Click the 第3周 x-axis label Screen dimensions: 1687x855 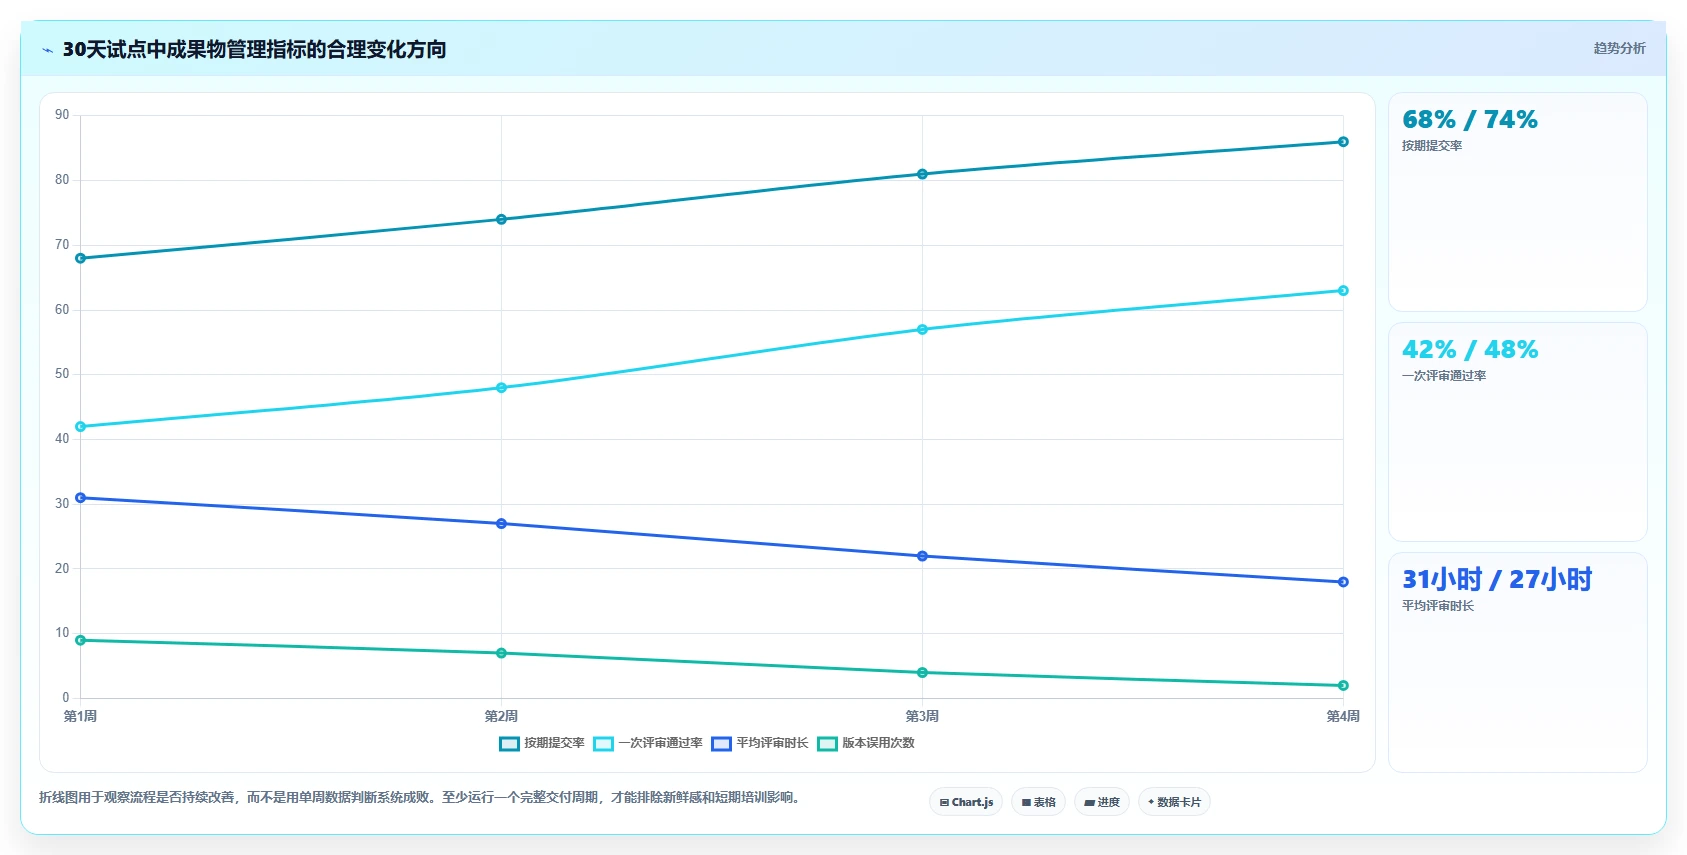923,716
